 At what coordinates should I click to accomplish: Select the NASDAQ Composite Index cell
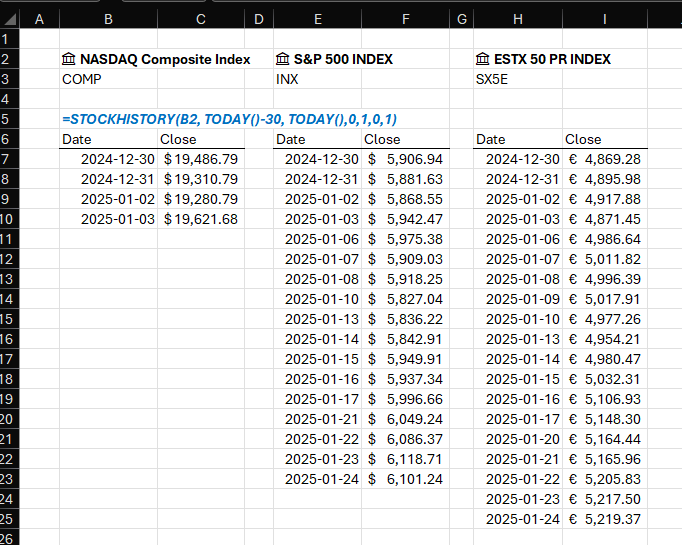coord(108,59)
